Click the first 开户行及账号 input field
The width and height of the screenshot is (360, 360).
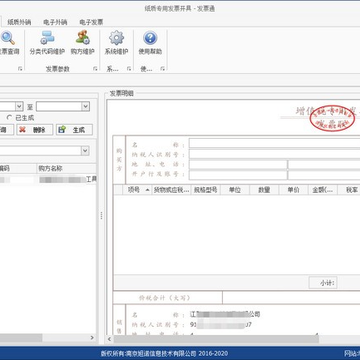(238, 175)
